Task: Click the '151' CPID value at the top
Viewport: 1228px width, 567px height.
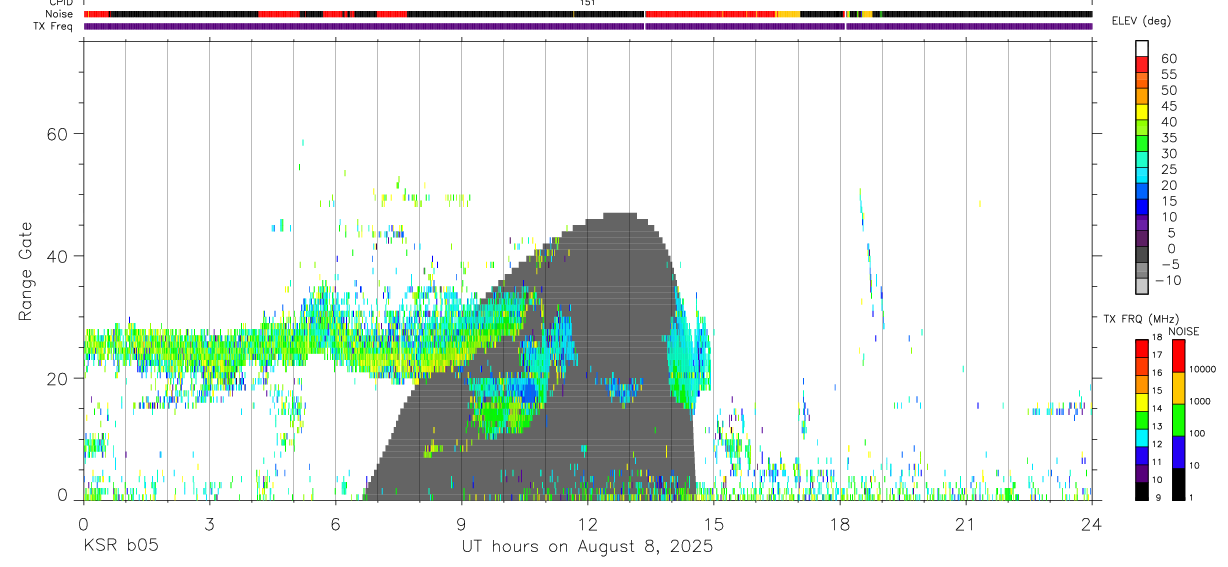Action: click(587, 3)
